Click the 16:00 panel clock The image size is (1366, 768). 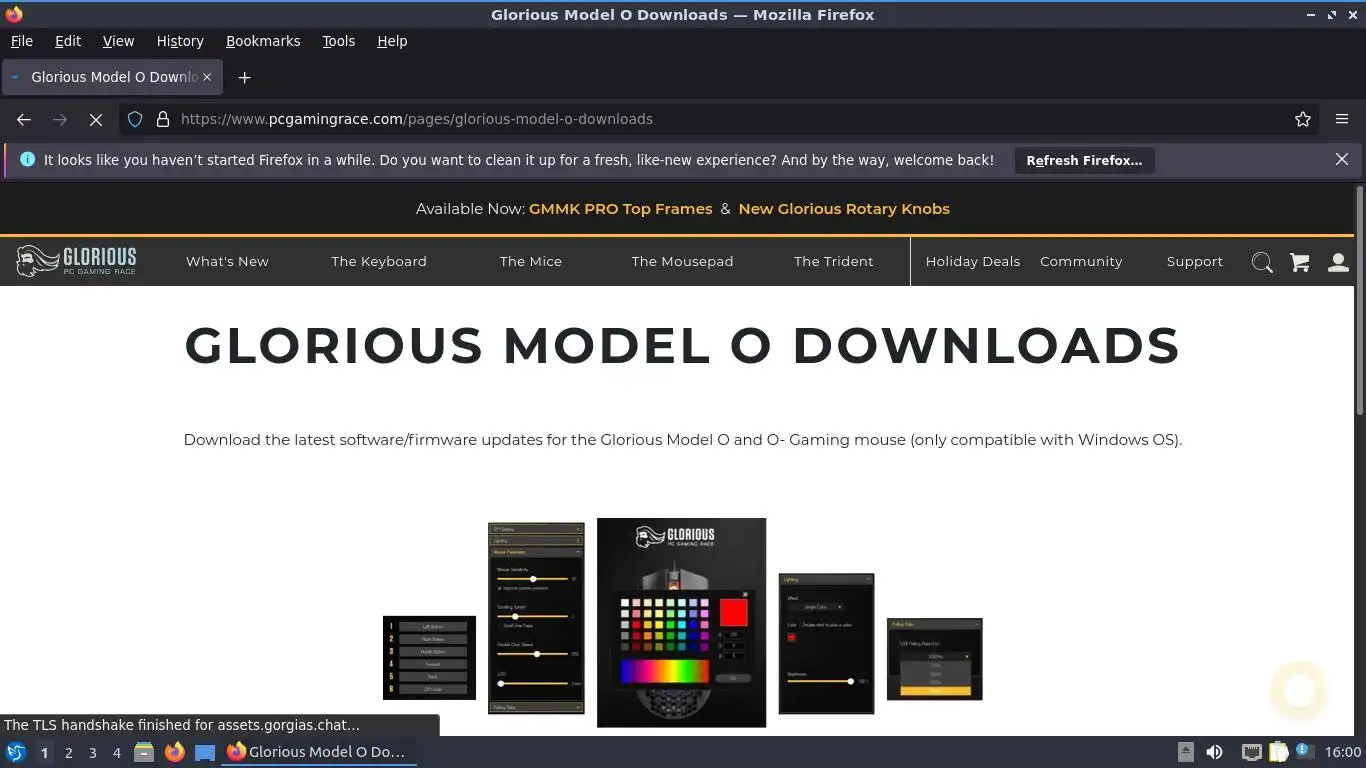[1342, 752]
